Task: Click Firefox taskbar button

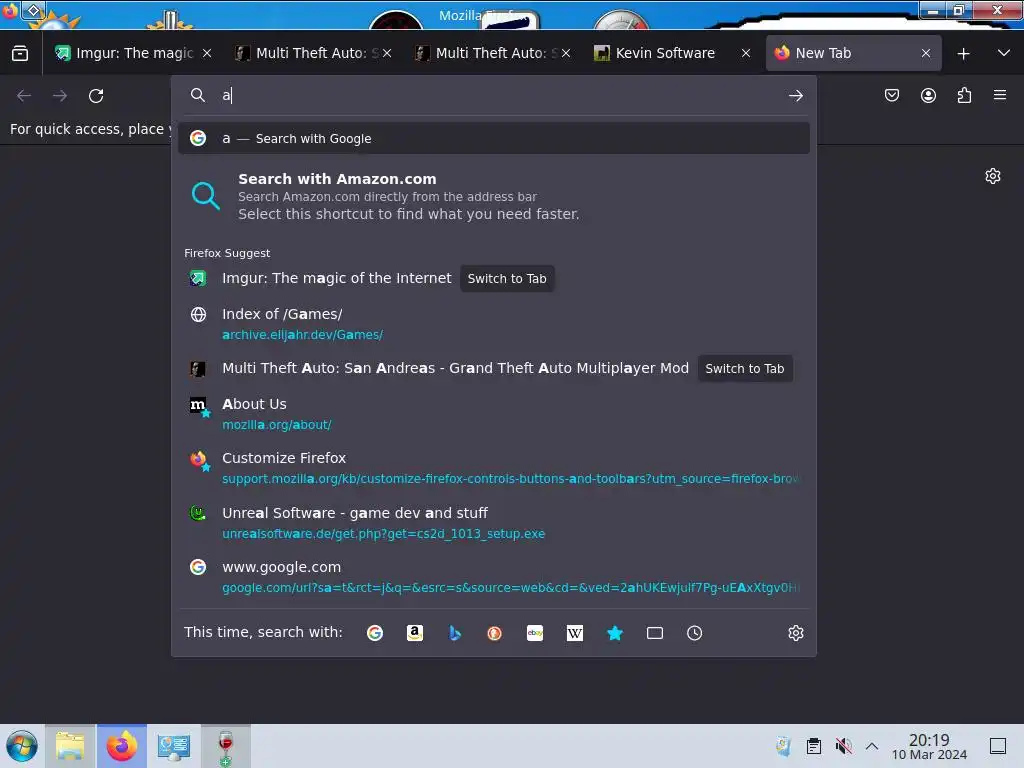Action: [x=121, y=746]
